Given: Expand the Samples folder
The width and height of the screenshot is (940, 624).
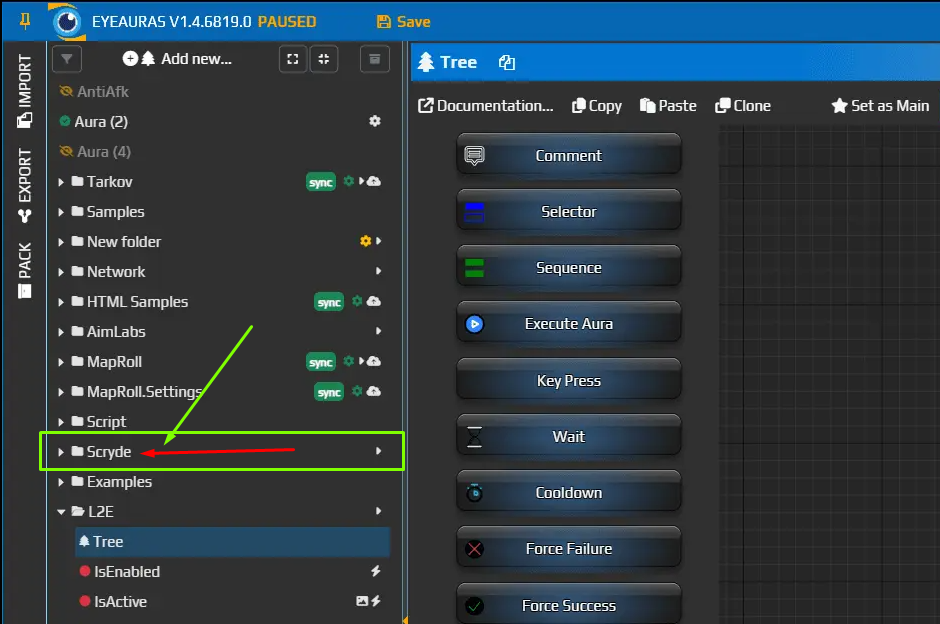Looking at the screenshot, I should click(62, 212).
